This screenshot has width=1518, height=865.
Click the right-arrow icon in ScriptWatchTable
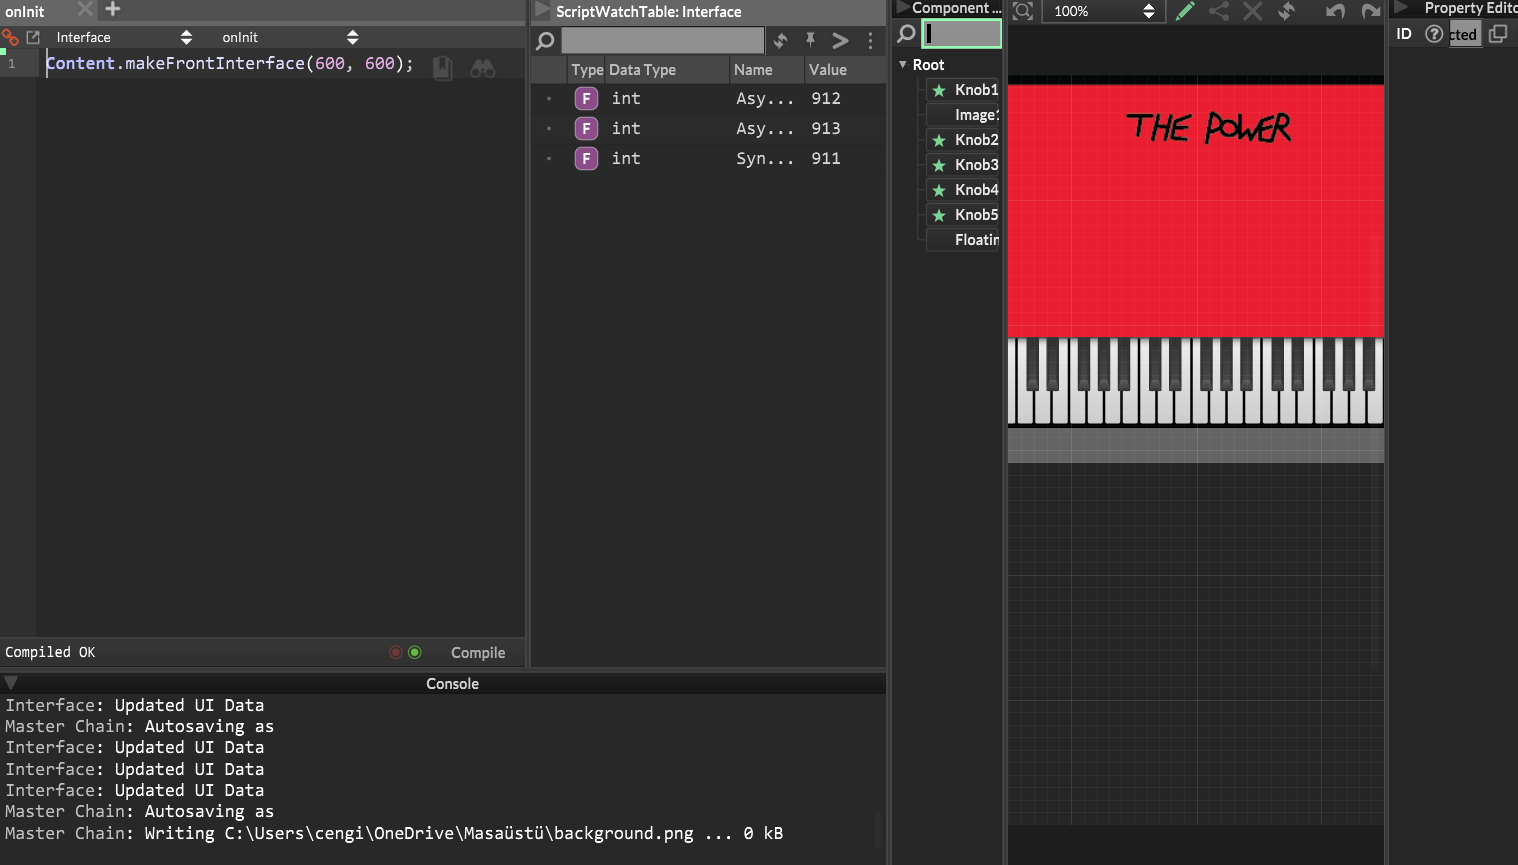[840, 40]
